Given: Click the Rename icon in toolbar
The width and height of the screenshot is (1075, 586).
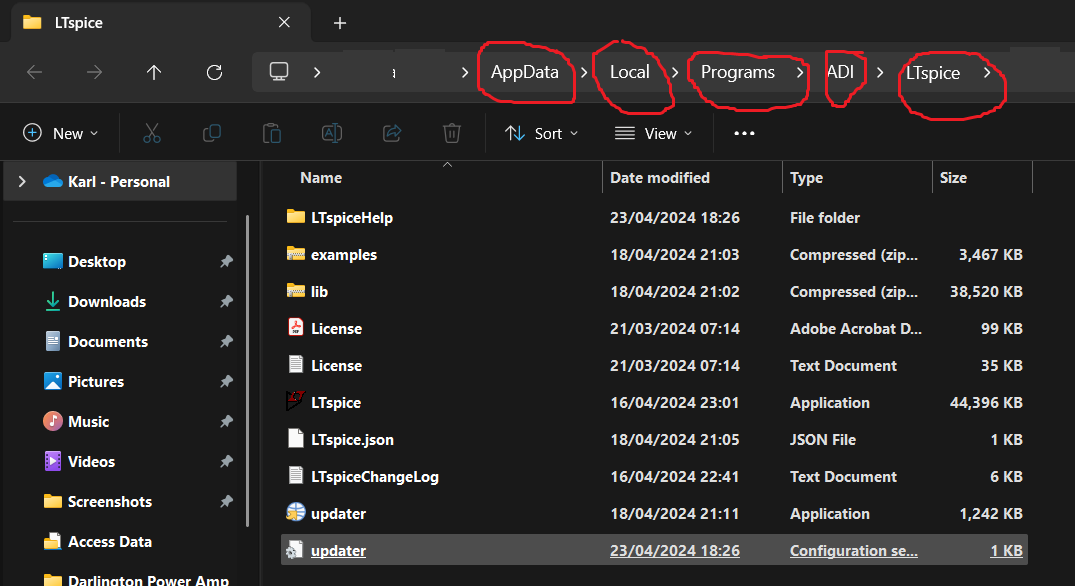Looking at the screenshot, I should pos(332,133).
